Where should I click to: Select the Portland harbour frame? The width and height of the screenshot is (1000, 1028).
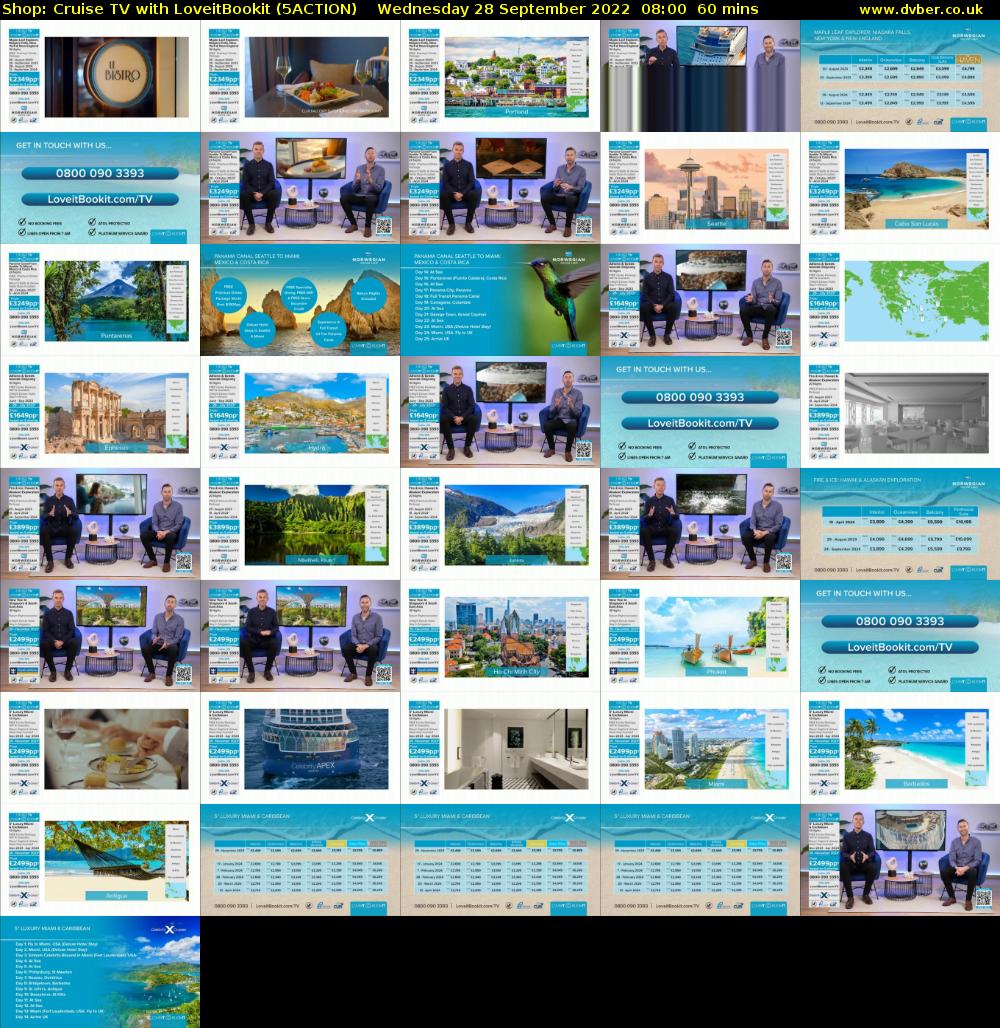coord(500,76)
